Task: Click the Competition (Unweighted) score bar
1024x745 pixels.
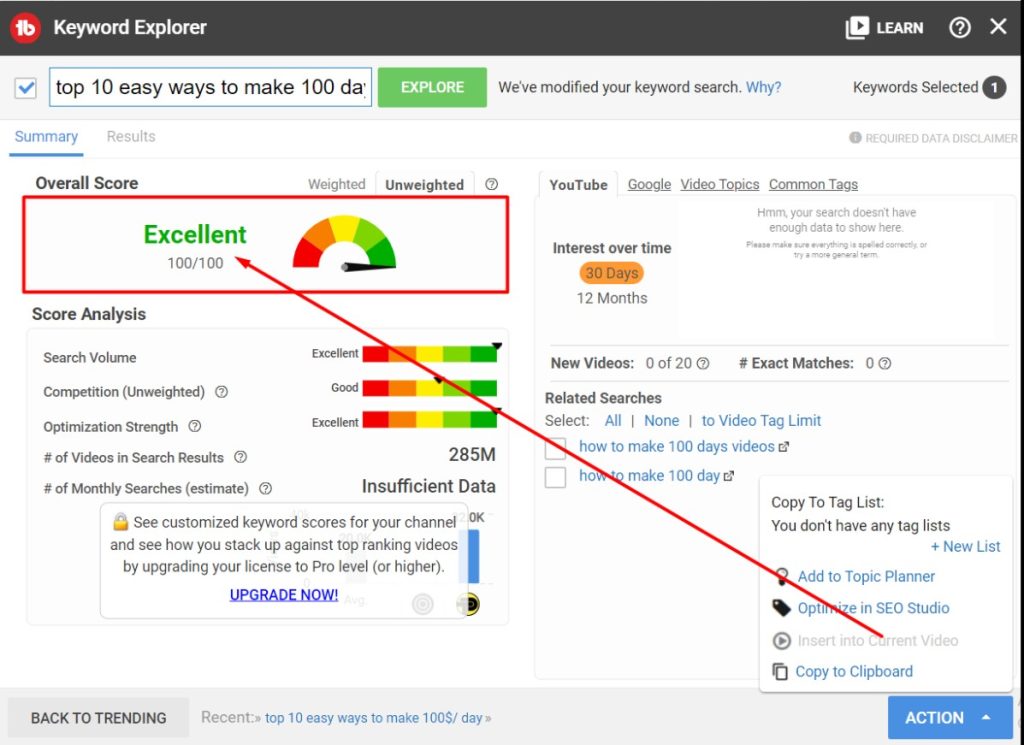Action: 430,388
